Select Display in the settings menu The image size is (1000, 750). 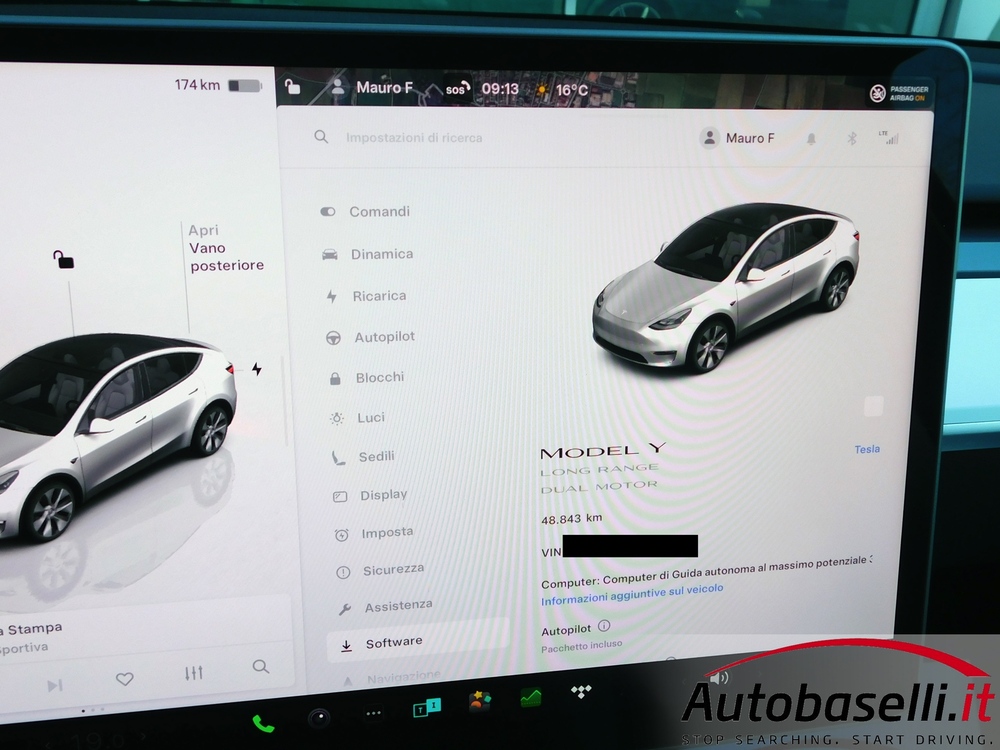370,496
